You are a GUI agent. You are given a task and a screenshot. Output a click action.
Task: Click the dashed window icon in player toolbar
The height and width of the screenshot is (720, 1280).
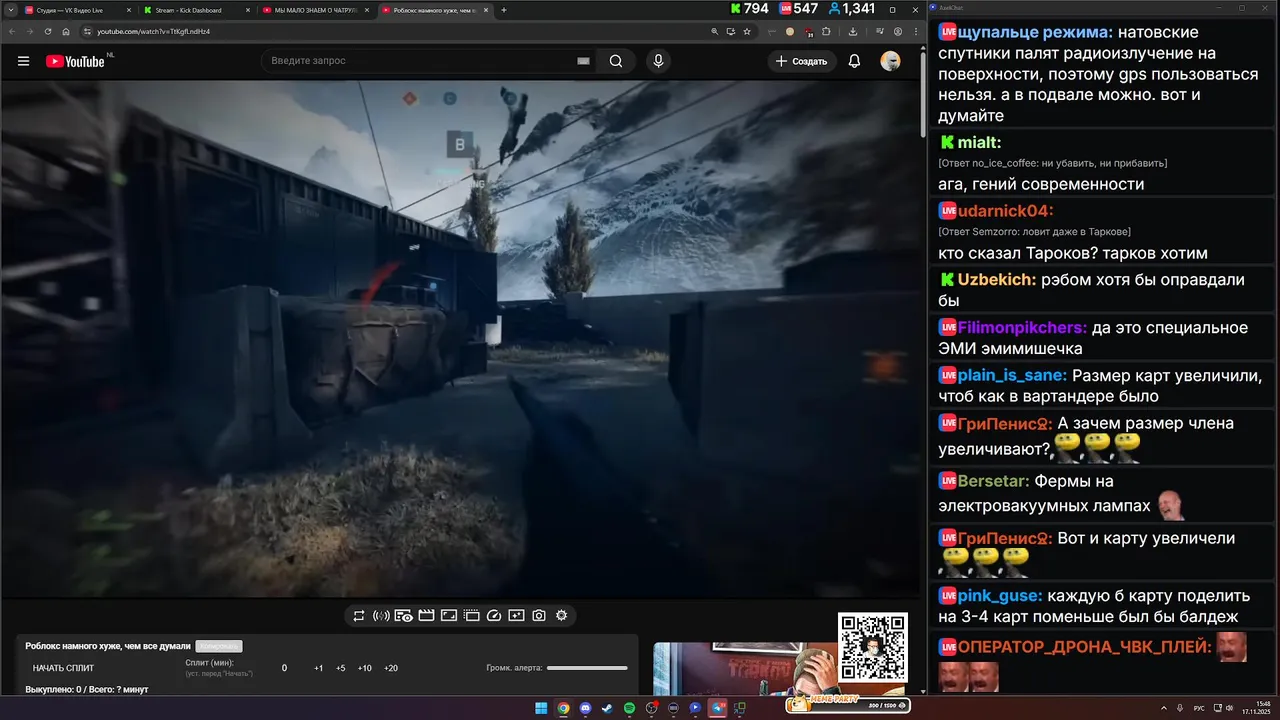point(472,616)
